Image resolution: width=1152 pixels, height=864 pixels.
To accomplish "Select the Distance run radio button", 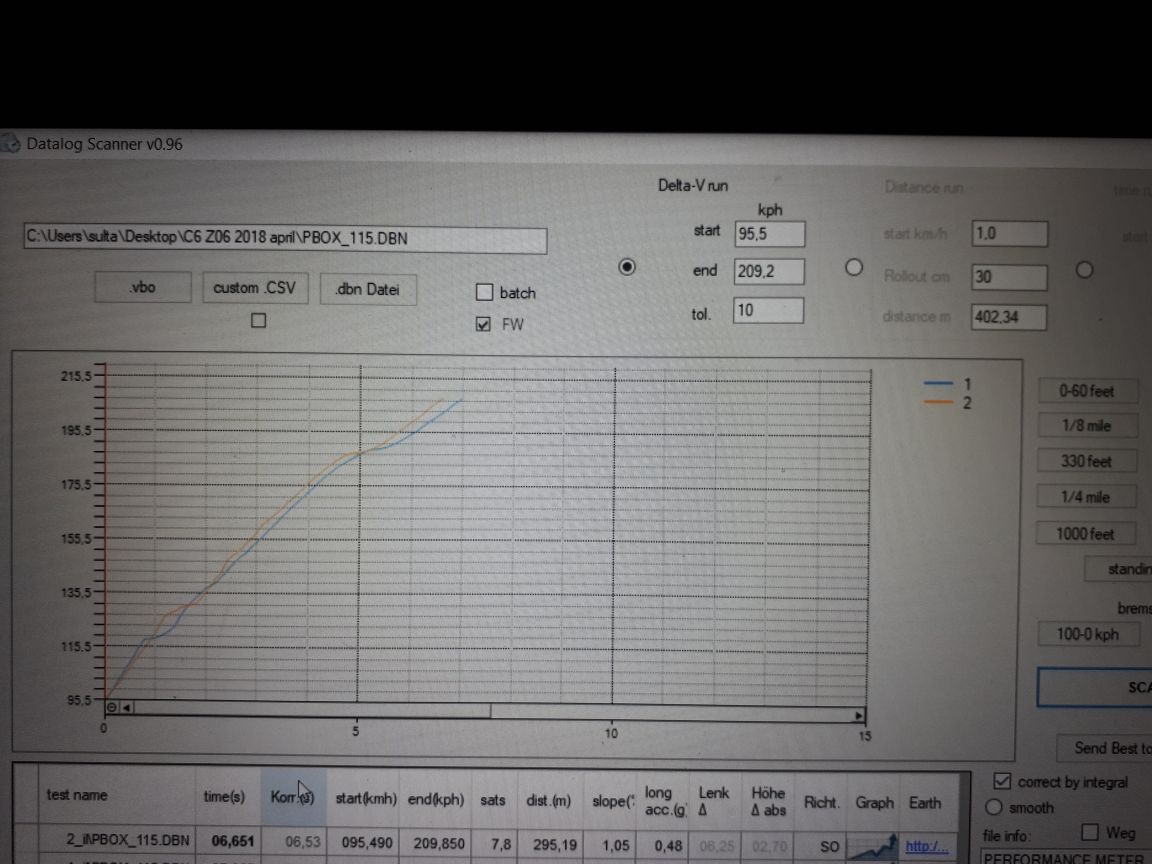I will click(x=854, y=268).
